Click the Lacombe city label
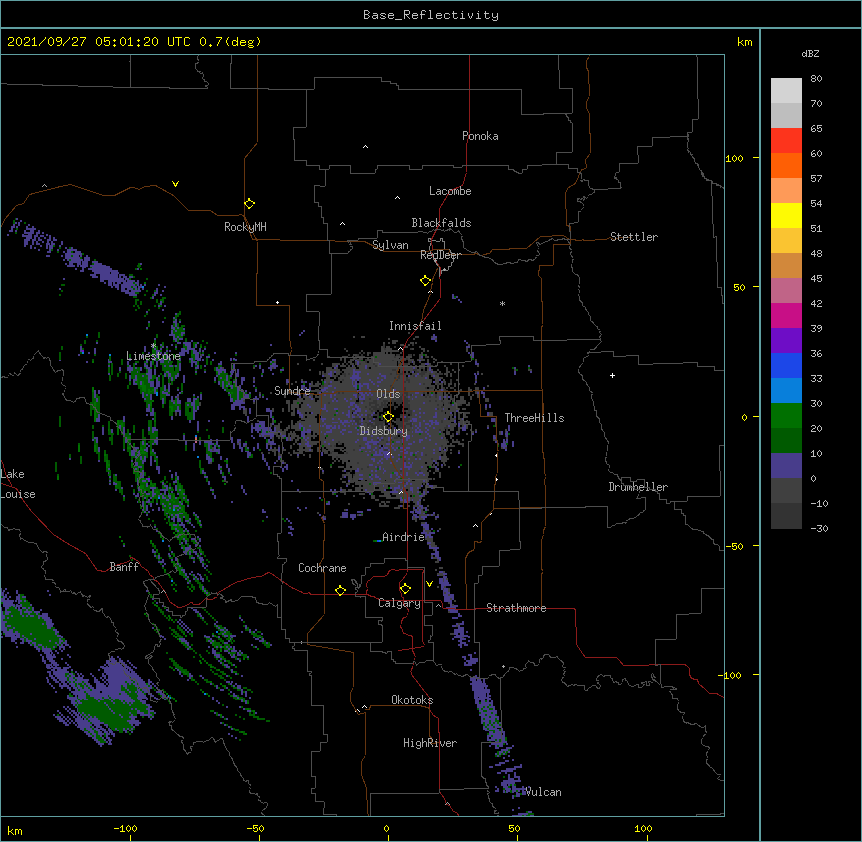 click(450, 191)
